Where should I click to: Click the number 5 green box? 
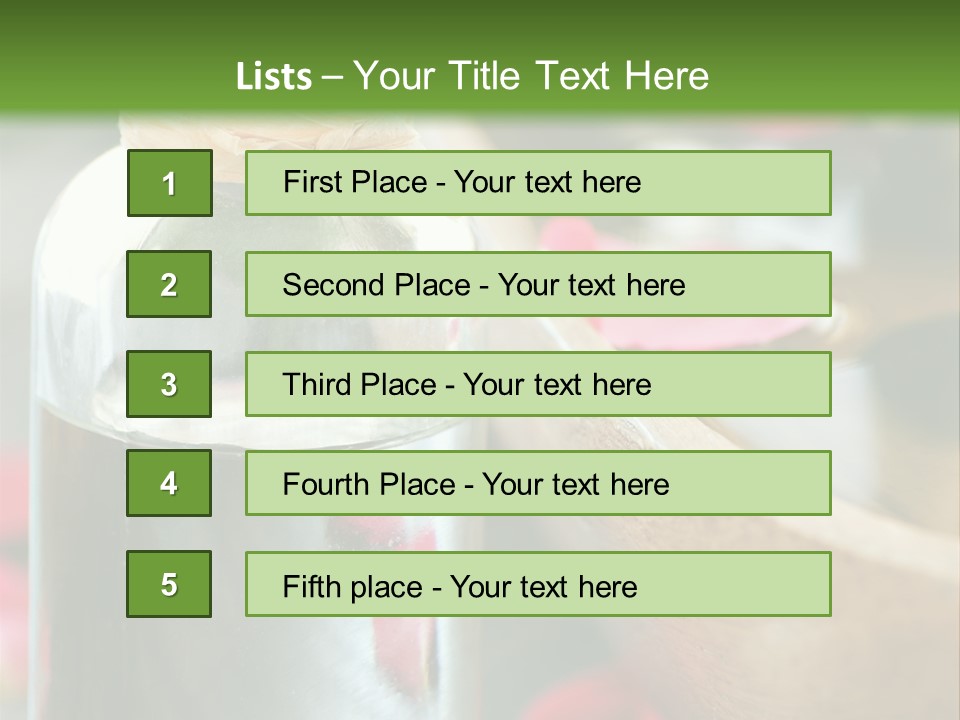(169, 584)
